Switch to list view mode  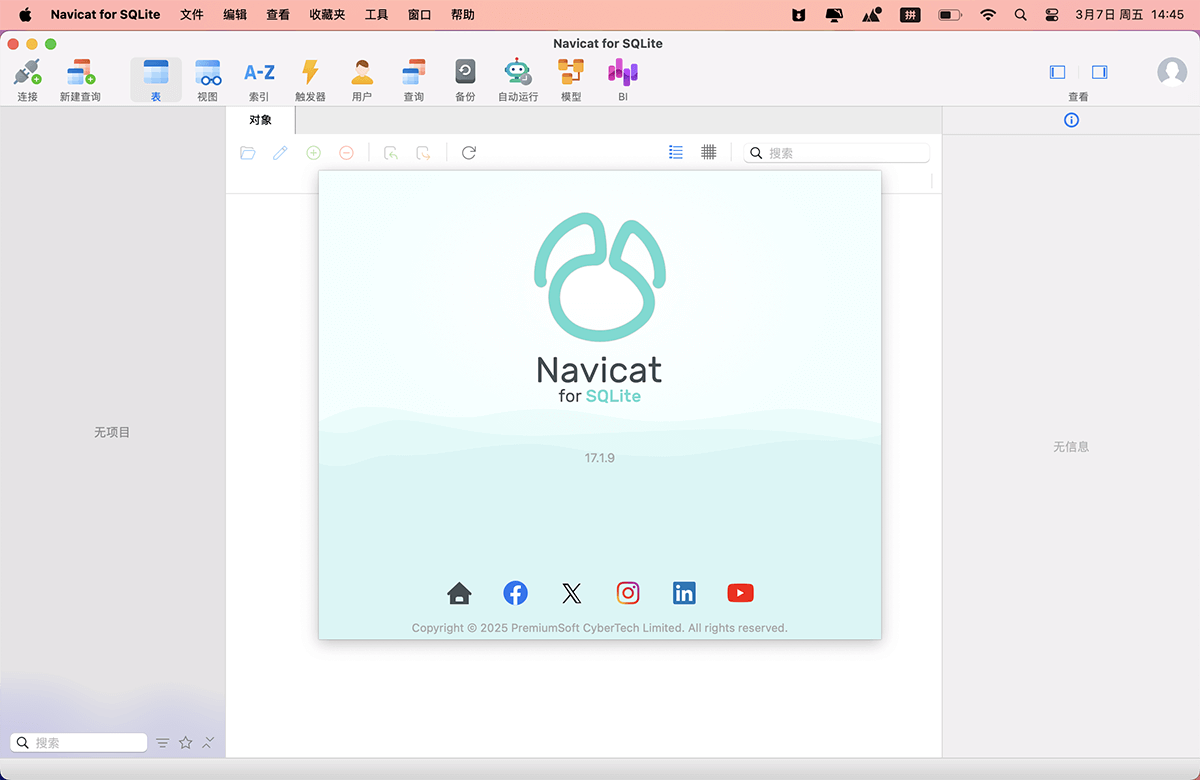point(676,152)
